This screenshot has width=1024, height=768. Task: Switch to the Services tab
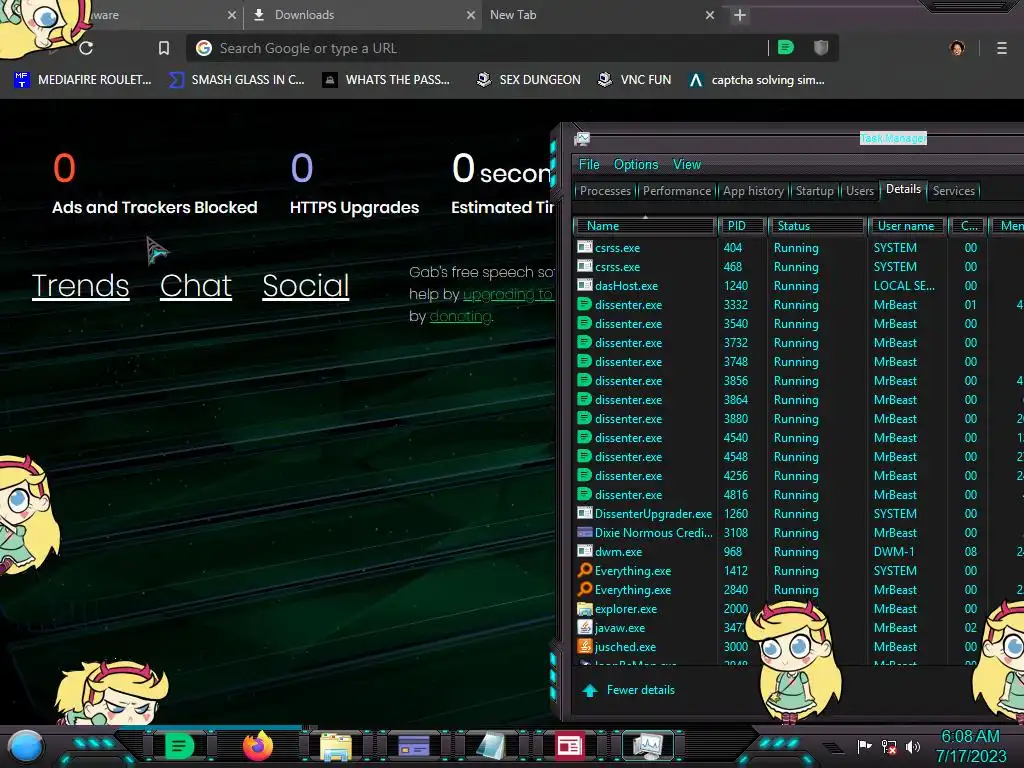(x=953, y=191)
